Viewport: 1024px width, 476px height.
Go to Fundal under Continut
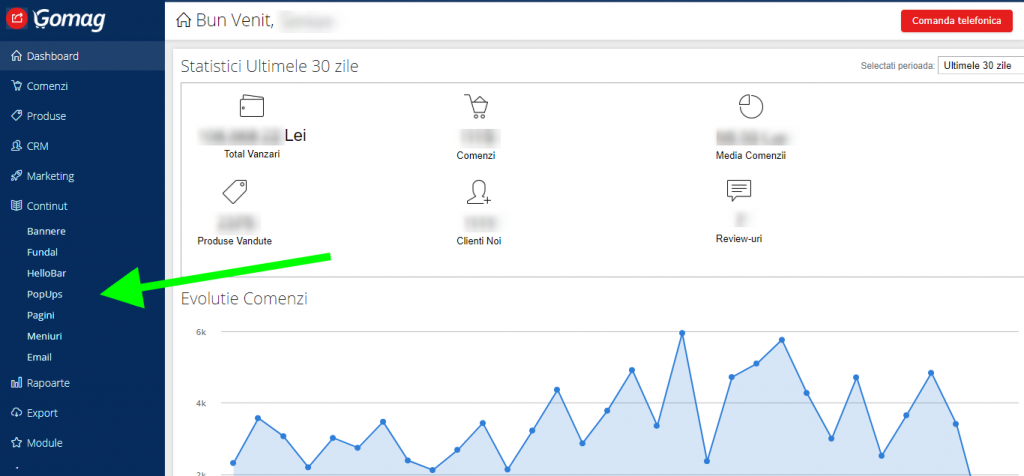point(42,252)
